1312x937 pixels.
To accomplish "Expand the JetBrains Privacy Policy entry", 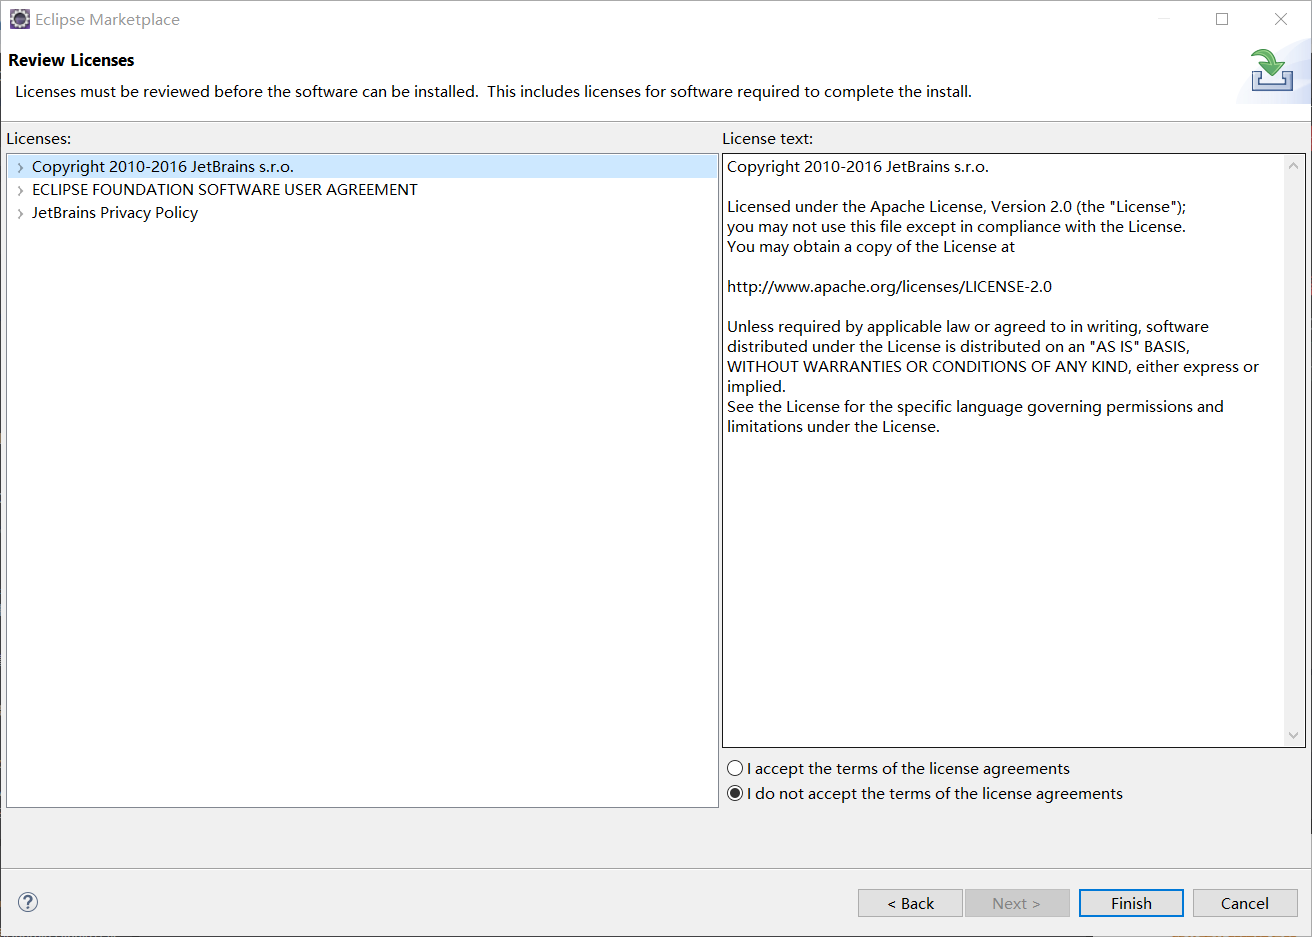I will (20, 213).
